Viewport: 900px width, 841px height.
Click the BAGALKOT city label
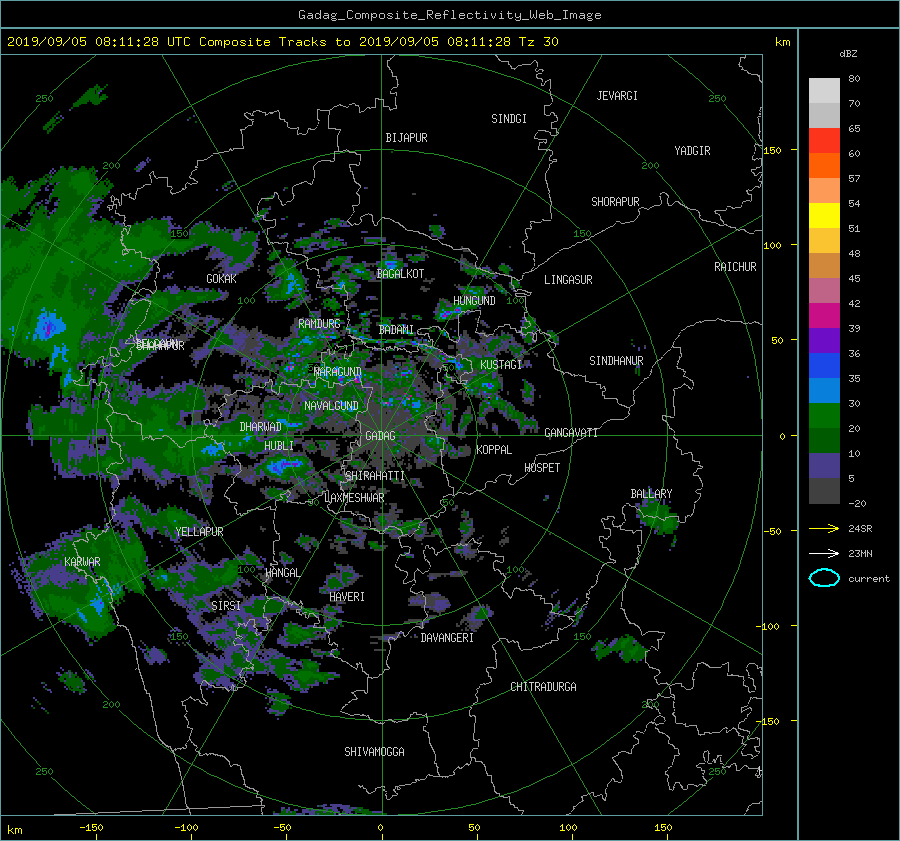(x=400, y=274)
